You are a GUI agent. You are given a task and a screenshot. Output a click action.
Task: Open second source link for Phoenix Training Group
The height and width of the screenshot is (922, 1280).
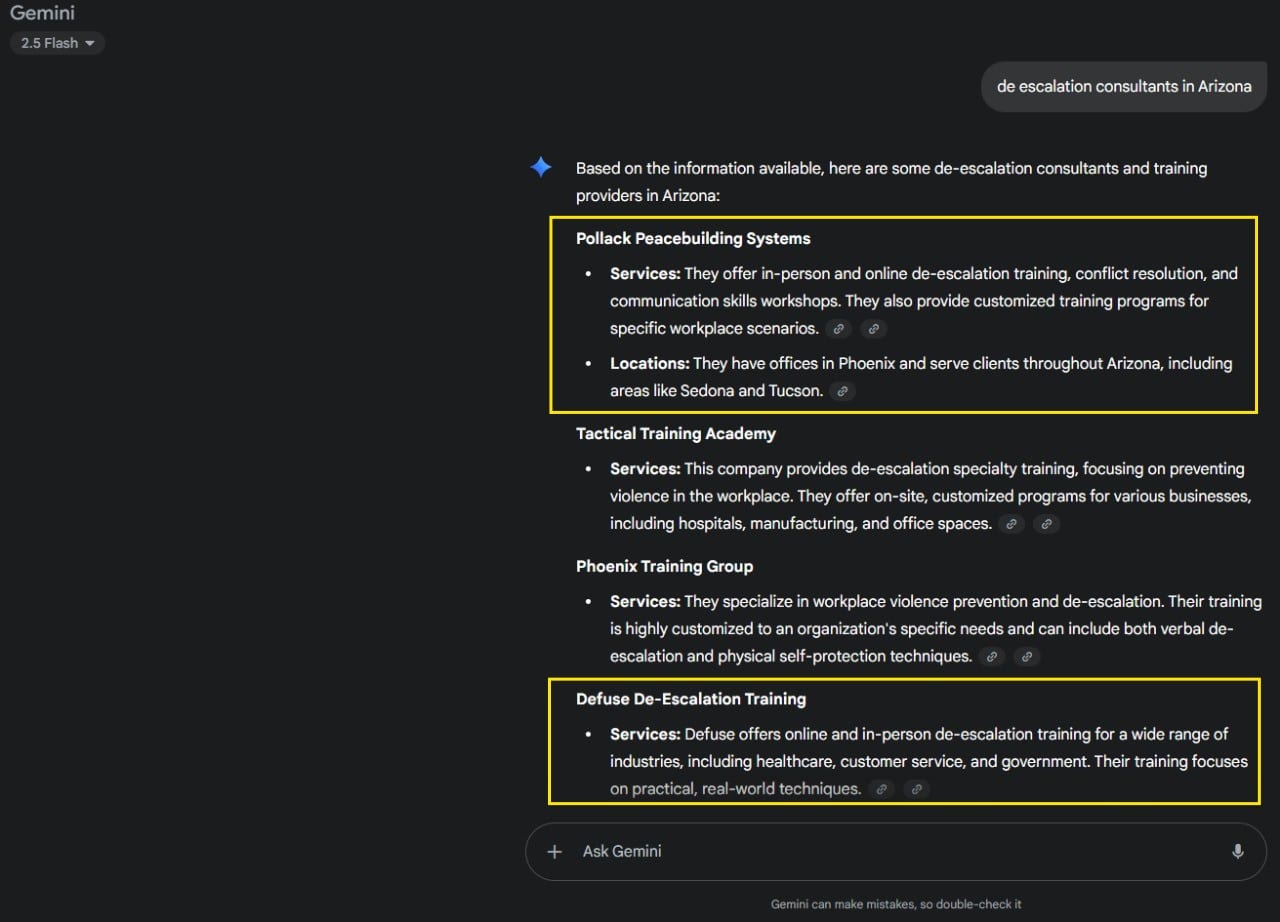pyautogui.click(x=1026, y=657)
